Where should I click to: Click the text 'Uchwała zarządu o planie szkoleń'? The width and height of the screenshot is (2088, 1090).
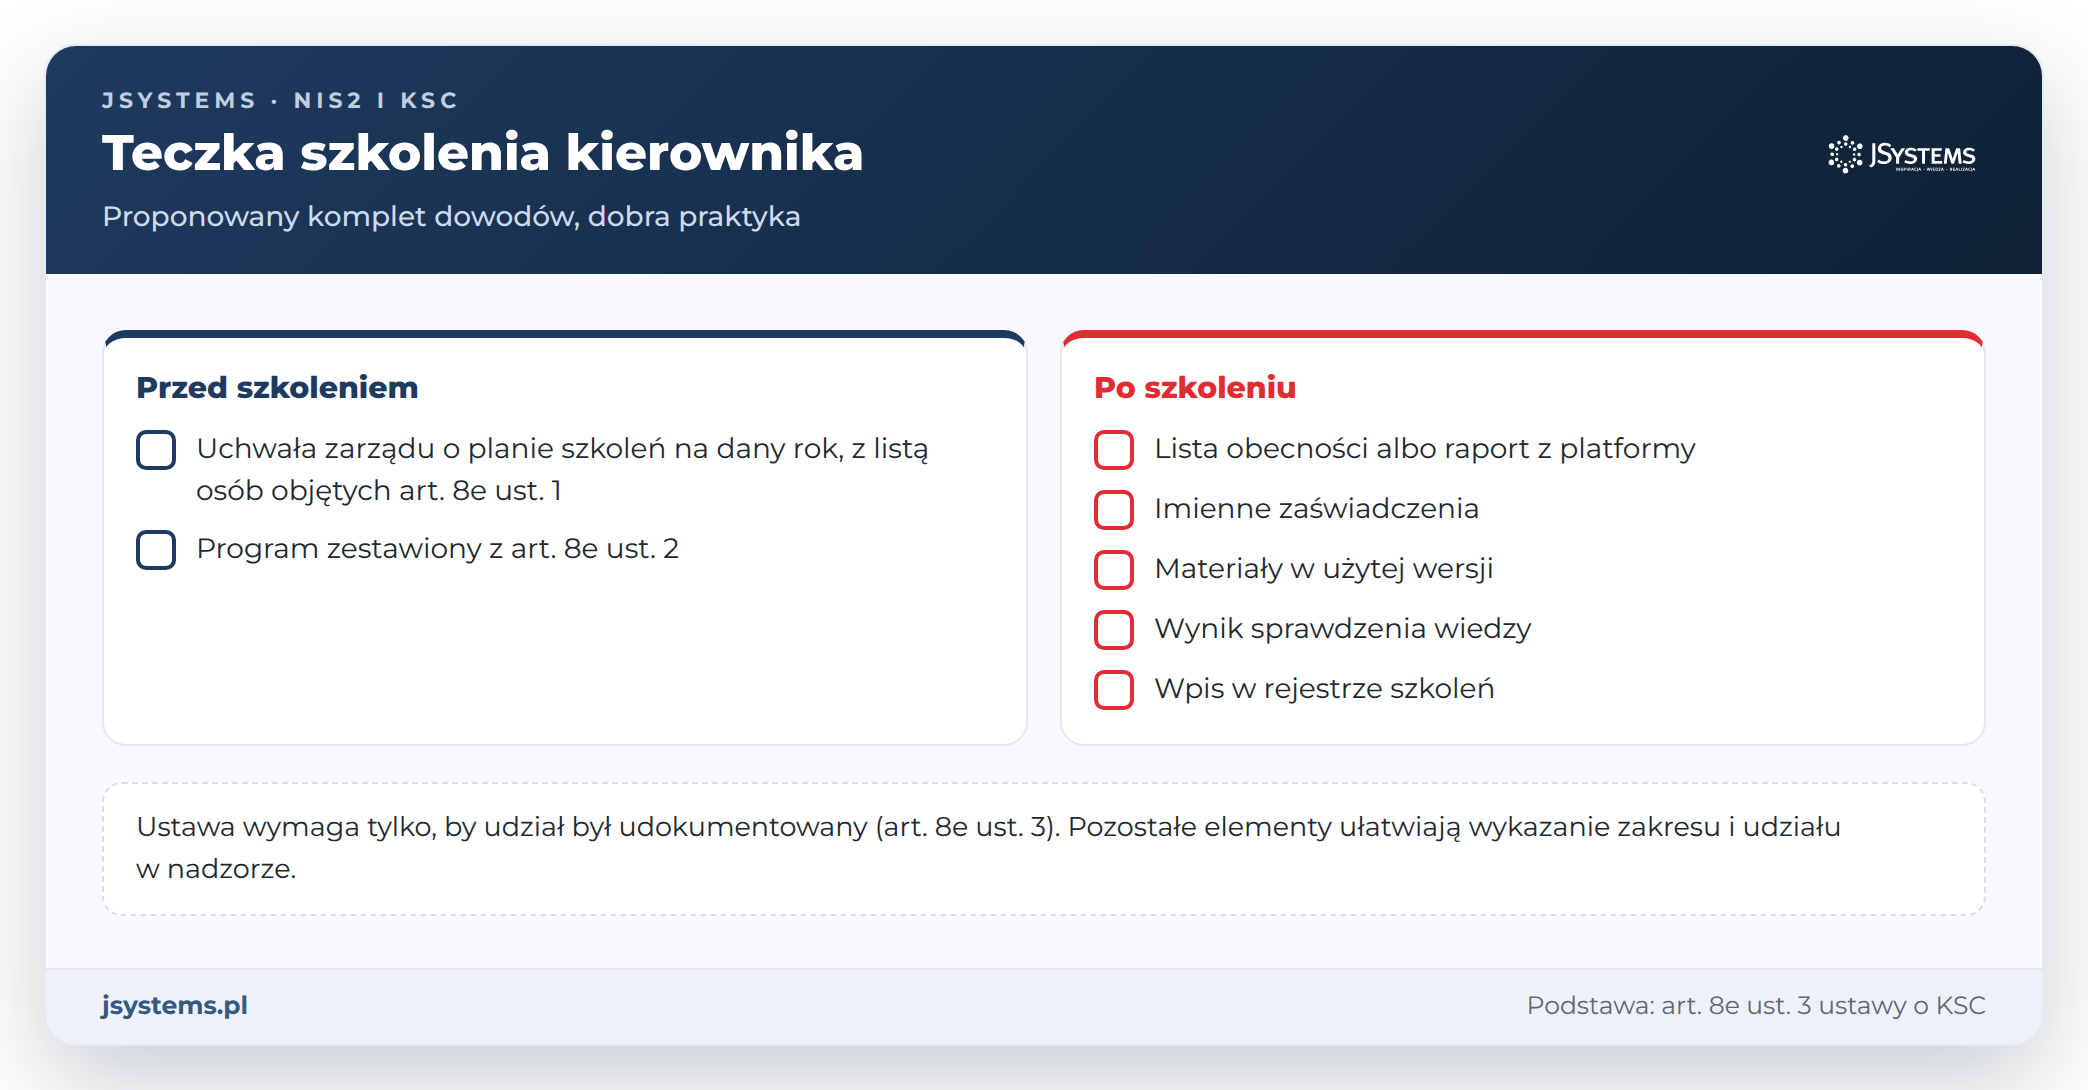[x=431, y=448]
